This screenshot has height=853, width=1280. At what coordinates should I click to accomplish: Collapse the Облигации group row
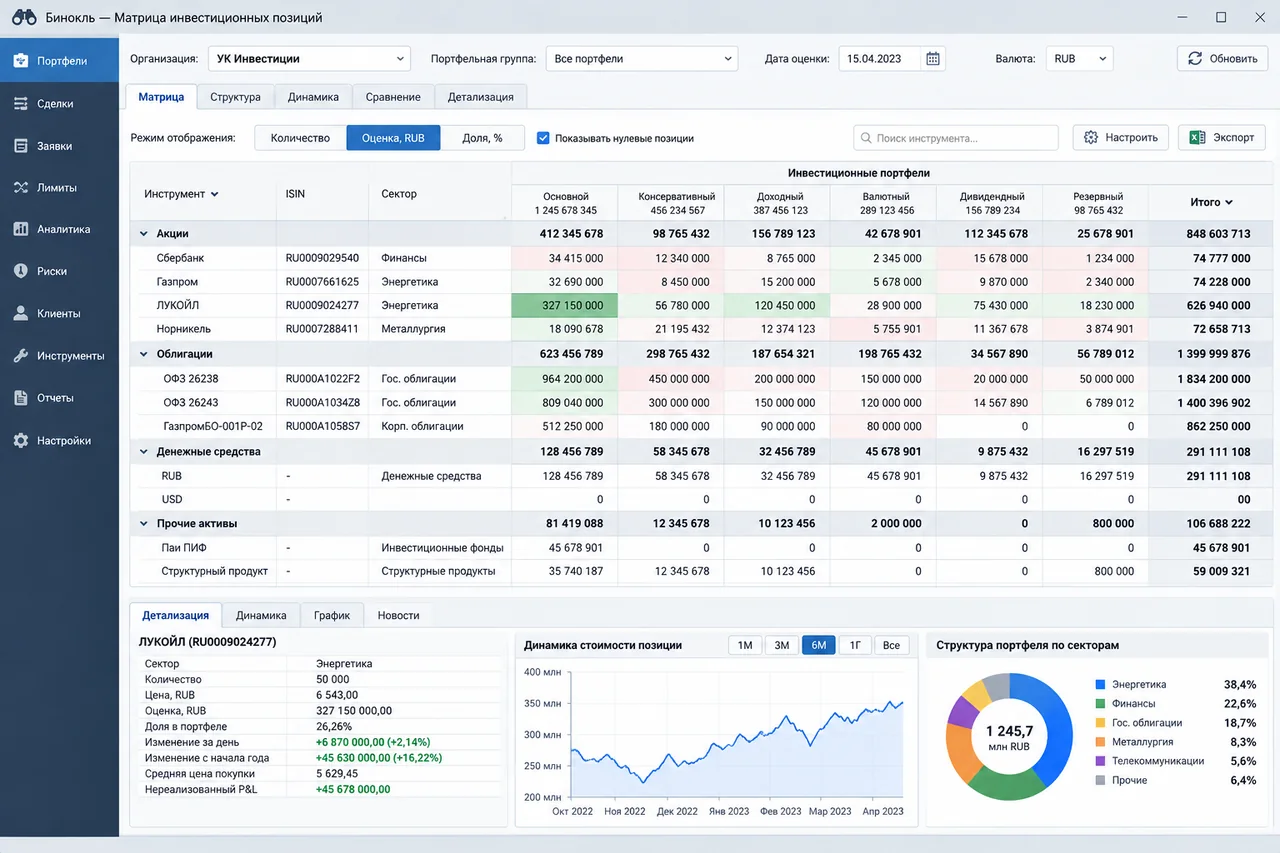pos(144,354)
